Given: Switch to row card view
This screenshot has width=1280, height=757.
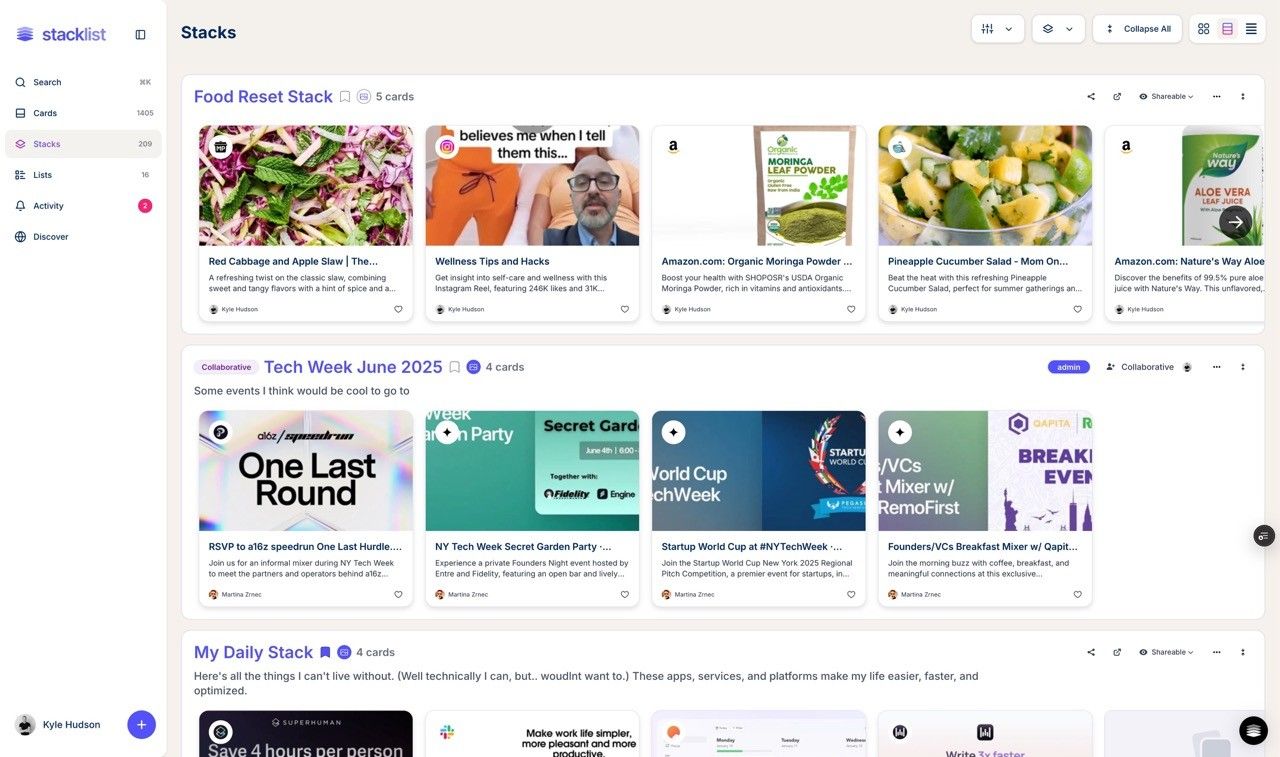Looking at the screenshot, I should tap(1228, 29).
